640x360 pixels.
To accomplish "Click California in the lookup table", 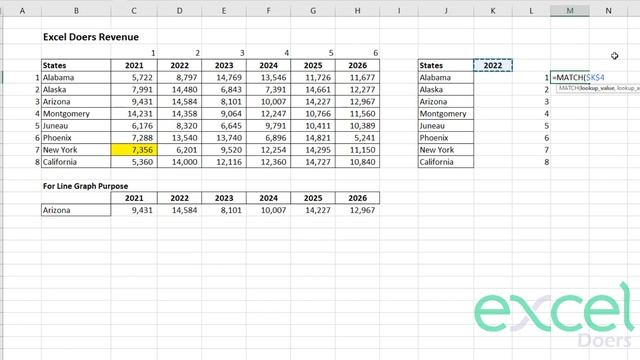I will pos(446,162).
